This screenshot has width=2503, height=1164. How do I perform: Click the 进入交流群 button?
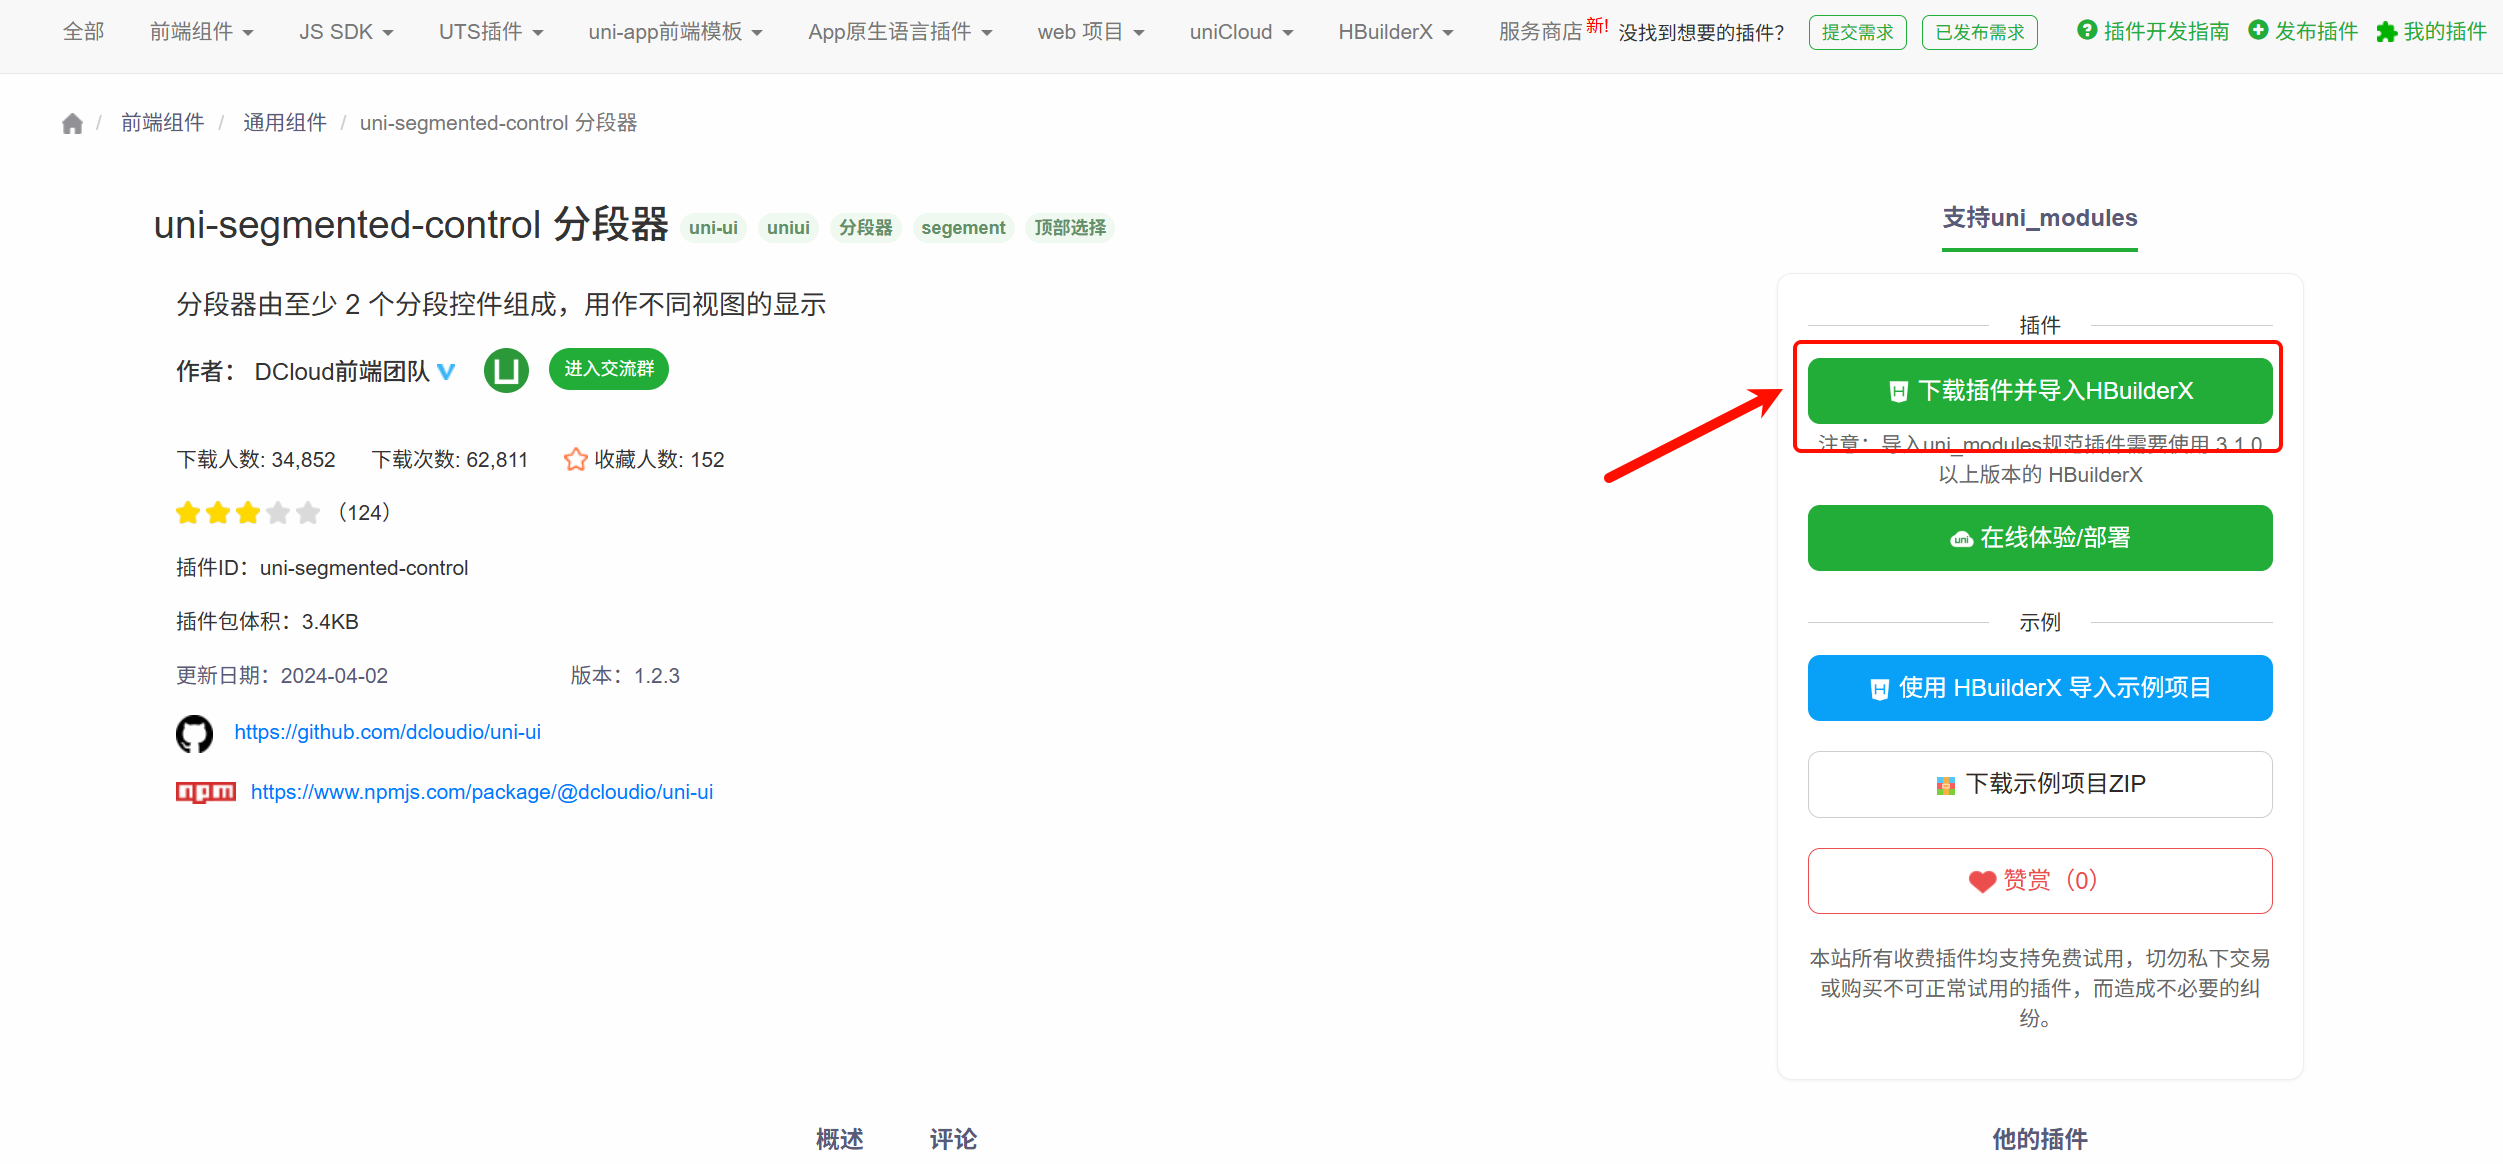pyautogui.click(x=609, y=369)
